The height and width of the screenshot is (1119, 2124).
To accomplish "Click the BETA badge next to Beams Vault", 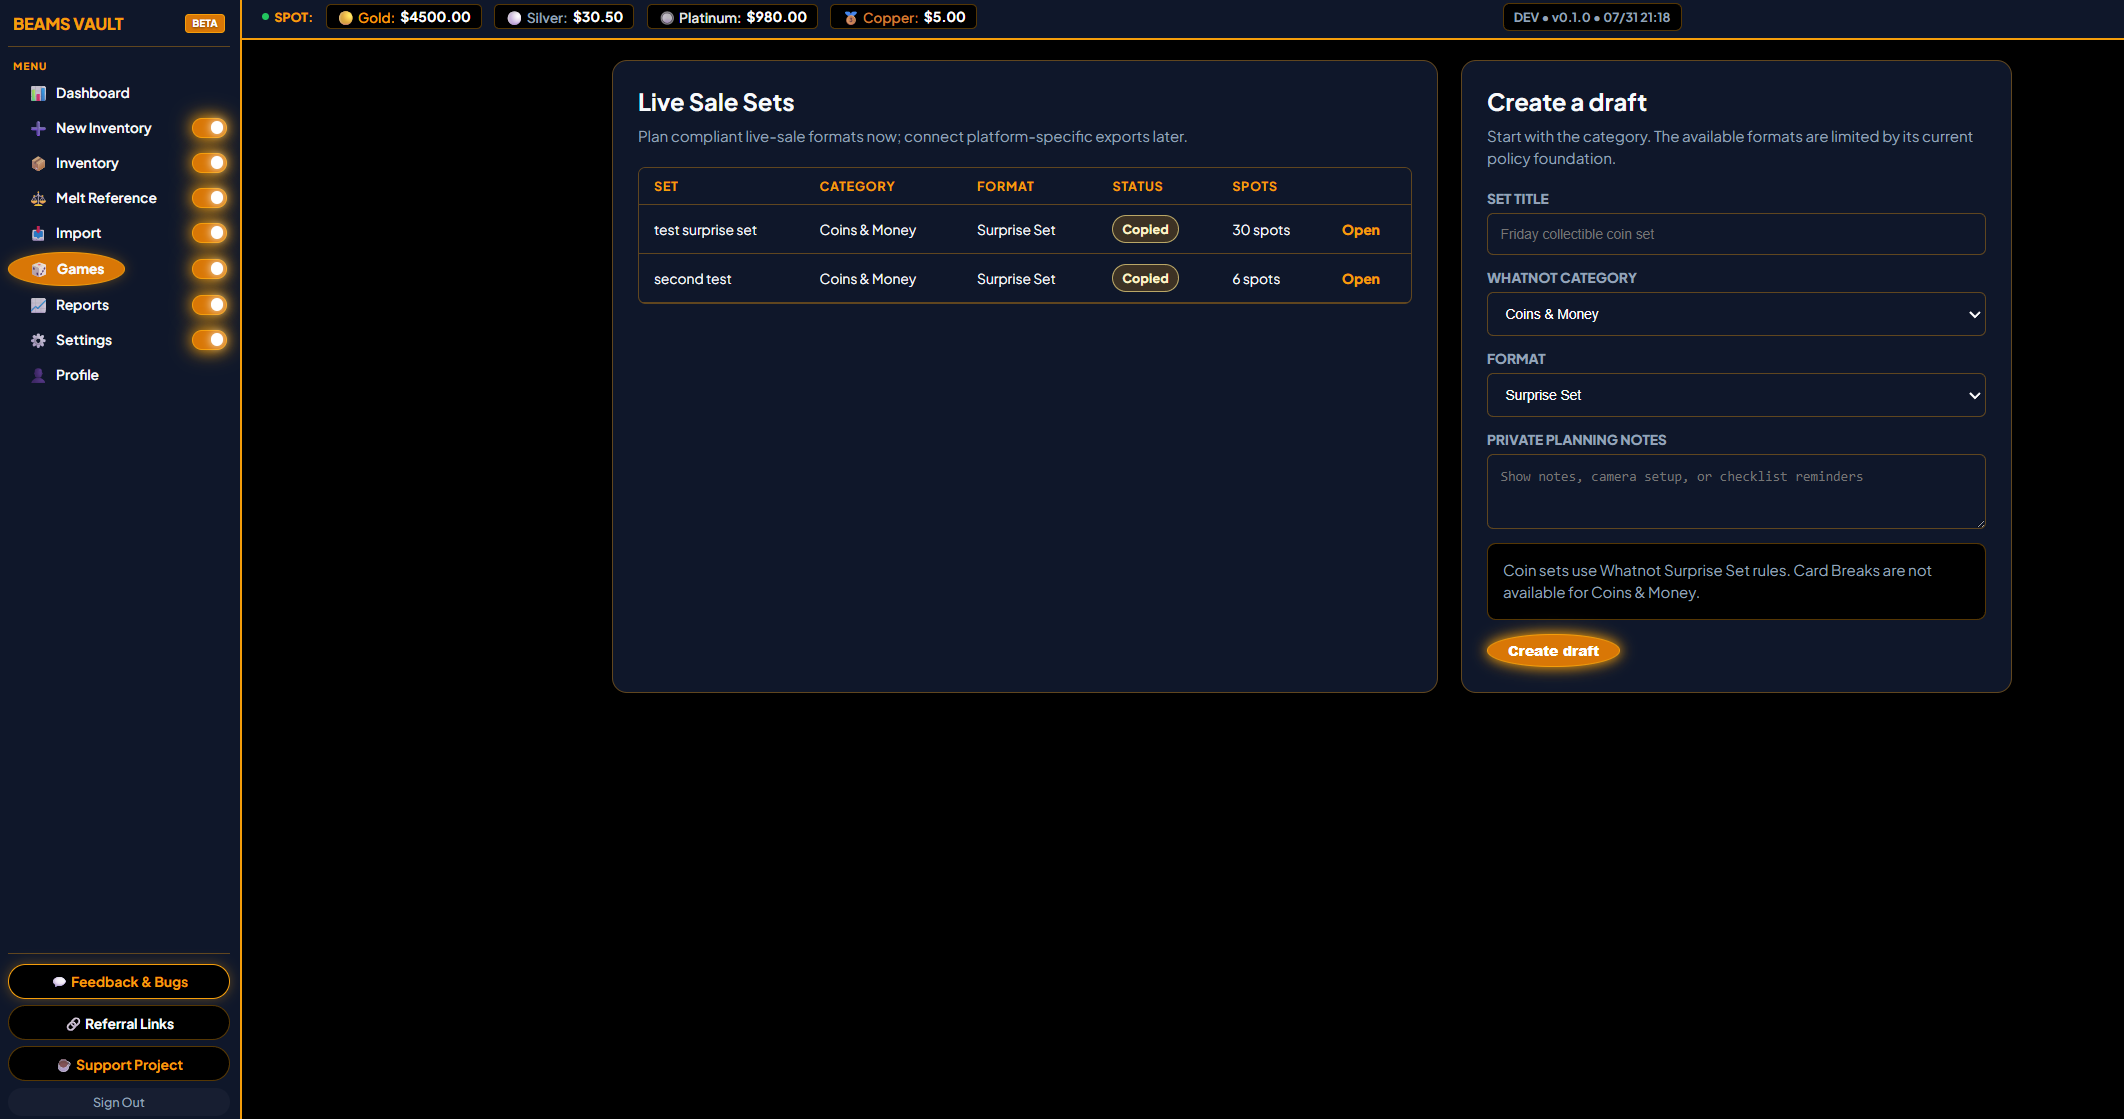I will [205, 23].
